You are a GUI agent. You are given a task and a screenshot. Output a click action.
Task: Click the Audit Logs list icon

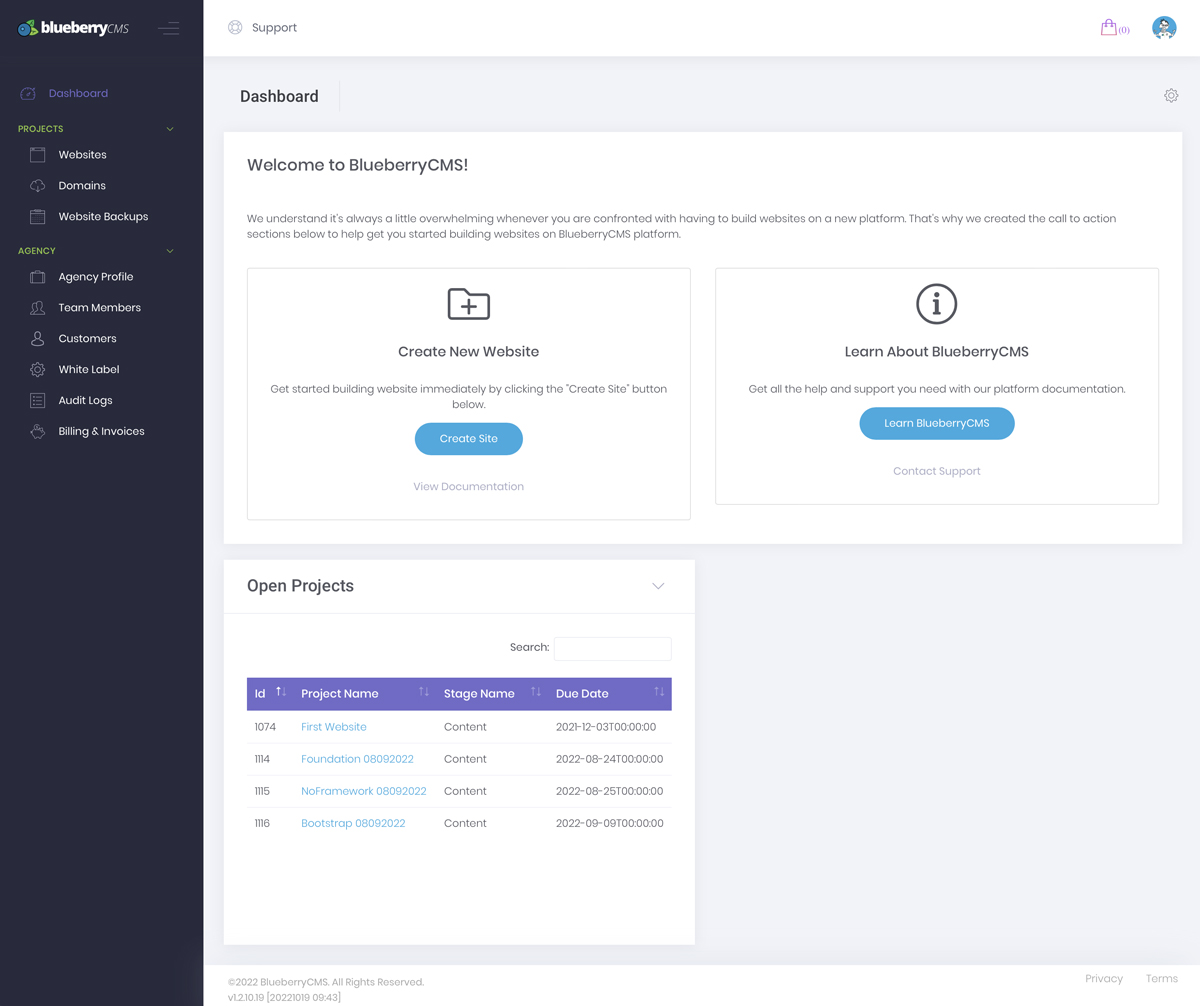37,401
